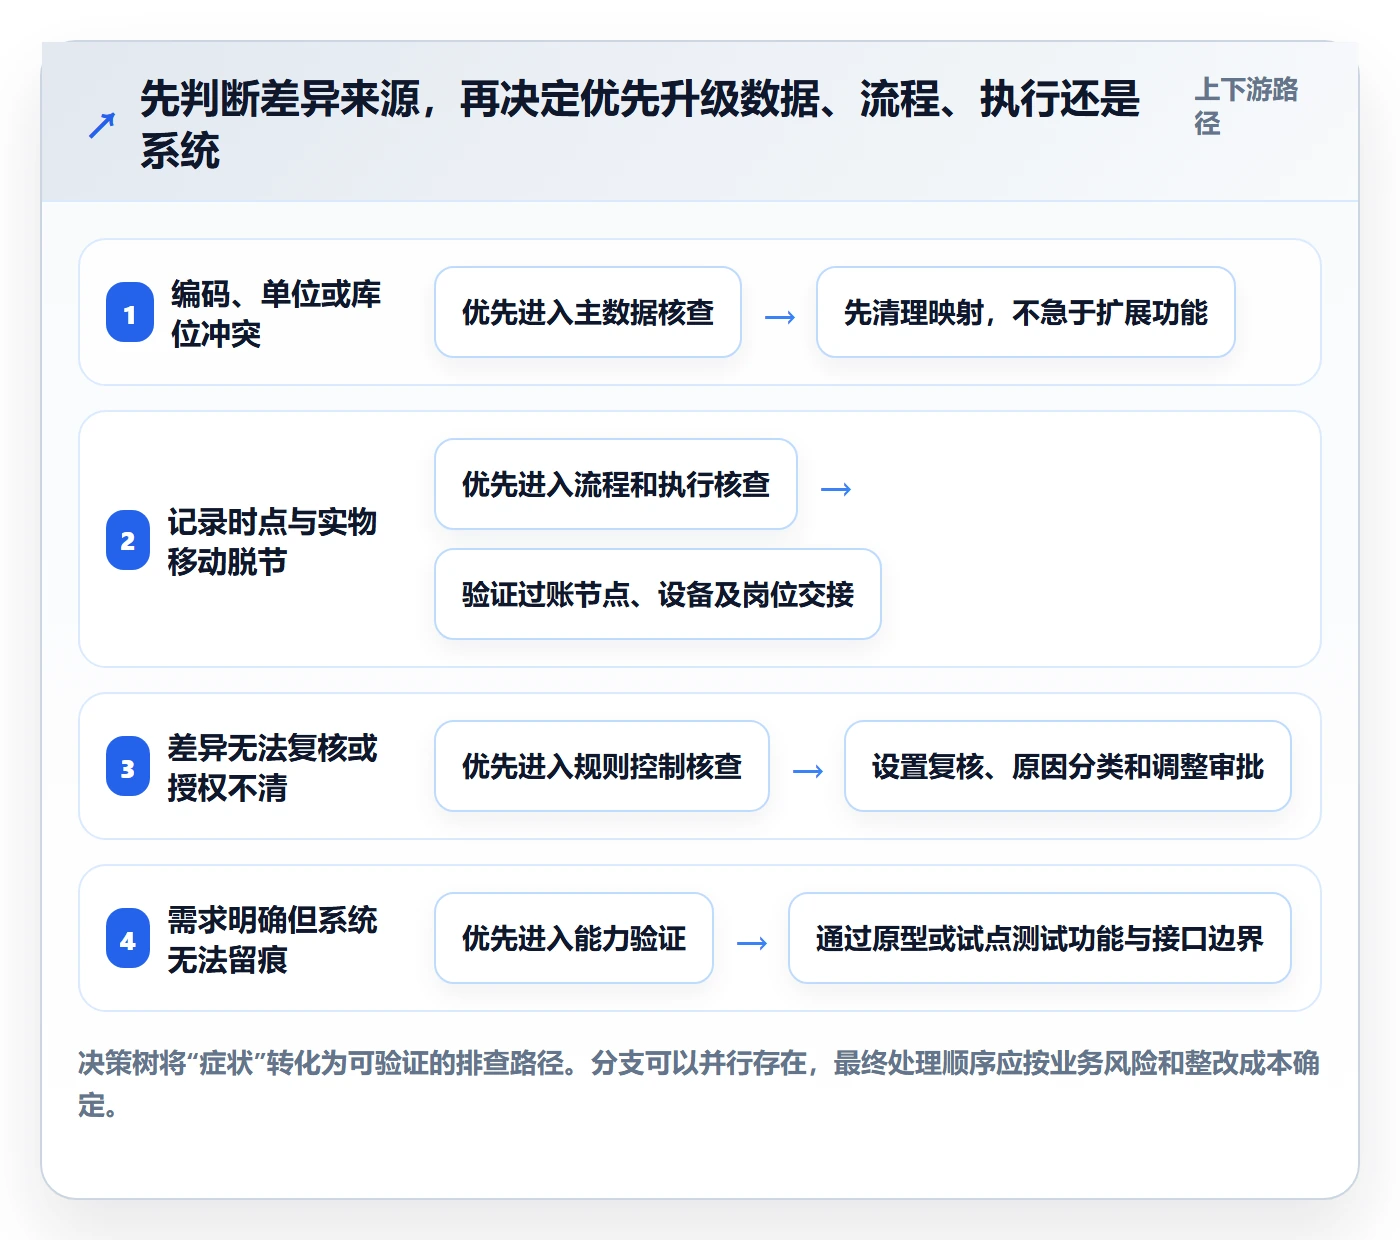Click step number 2 badge

pyautogui.click(x=128, y=541)
